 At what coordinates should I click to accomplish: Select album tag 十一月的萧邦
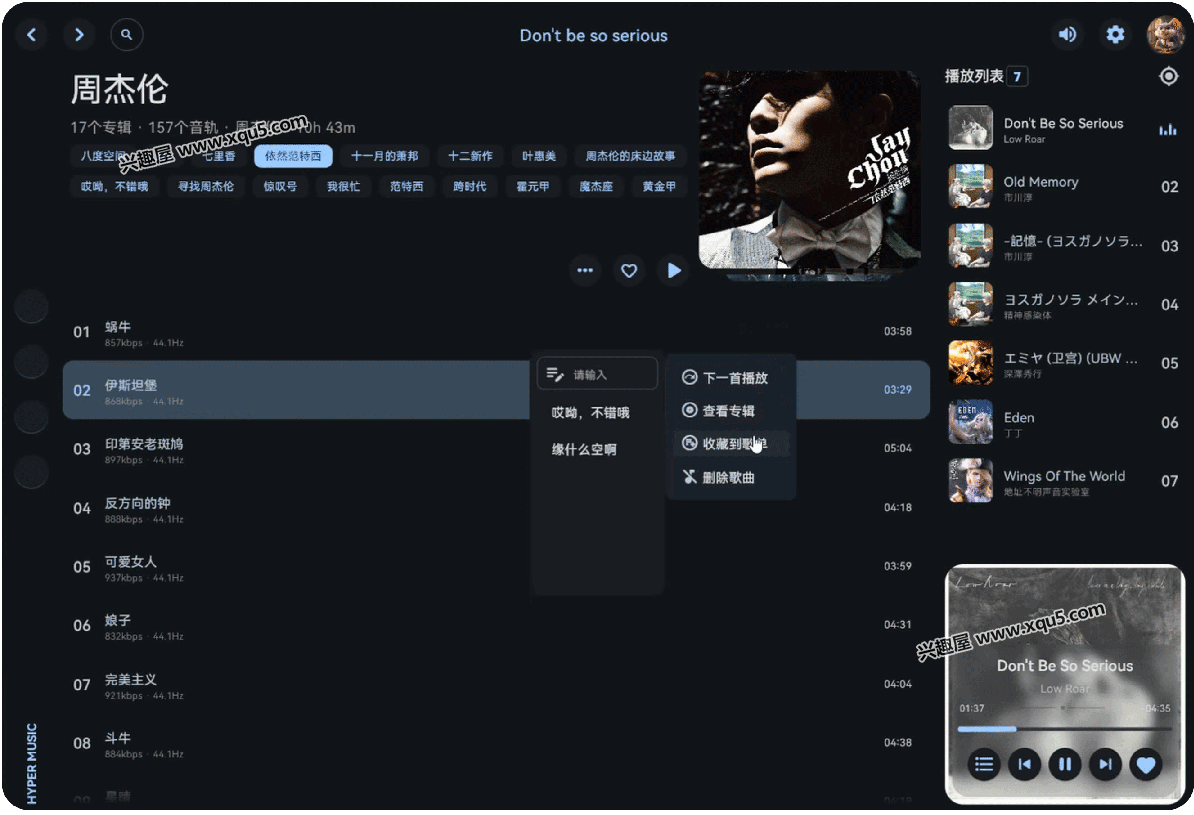(x=385, y=156)
